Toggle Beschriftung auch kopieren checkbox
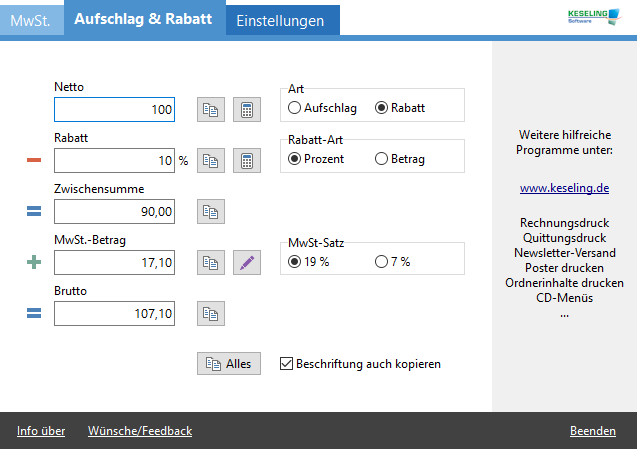The image size is (637, 449). tap(286, 364)
